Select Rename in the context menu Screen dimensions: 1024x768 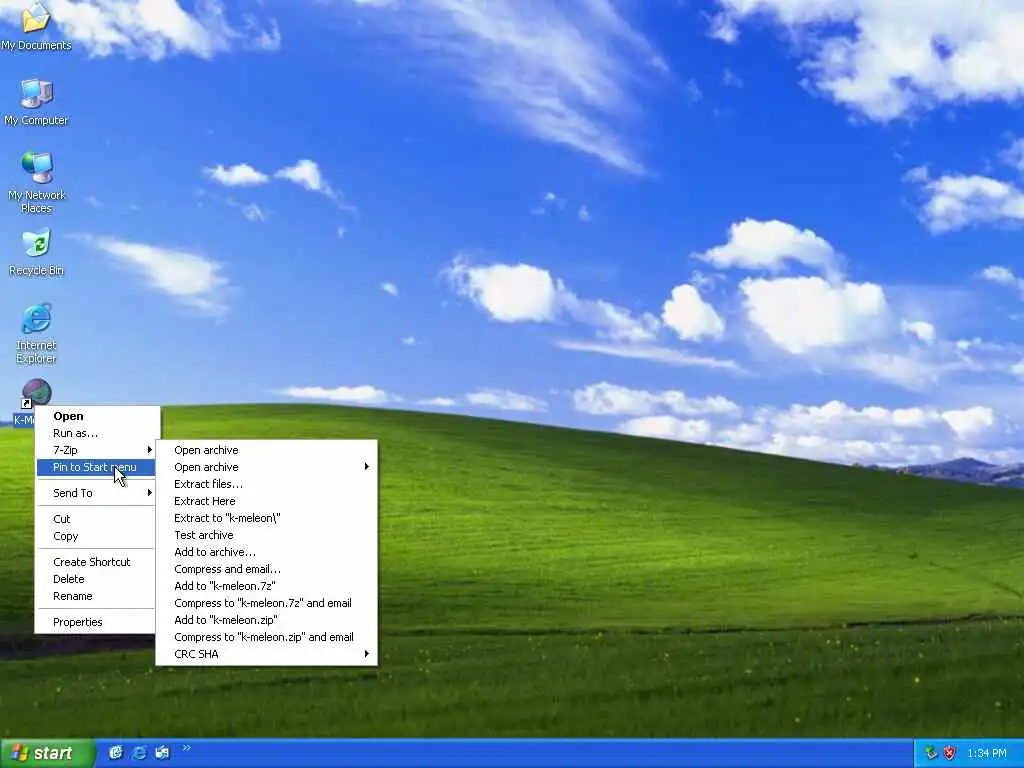point(95,596)
